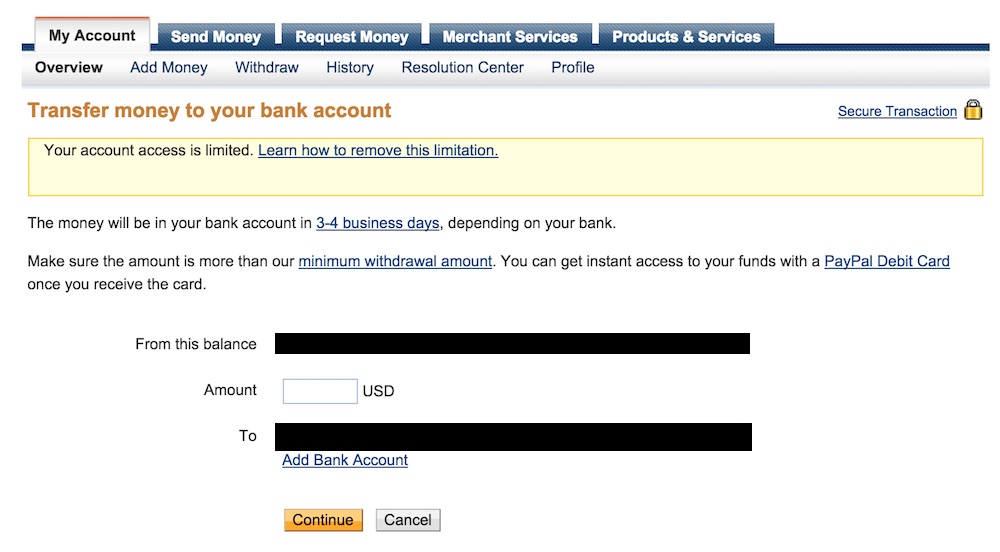The height and width of the screenshot is (552, 1000).
Task: Open the minimum withdrawal amount link
Action: [395, 262]
